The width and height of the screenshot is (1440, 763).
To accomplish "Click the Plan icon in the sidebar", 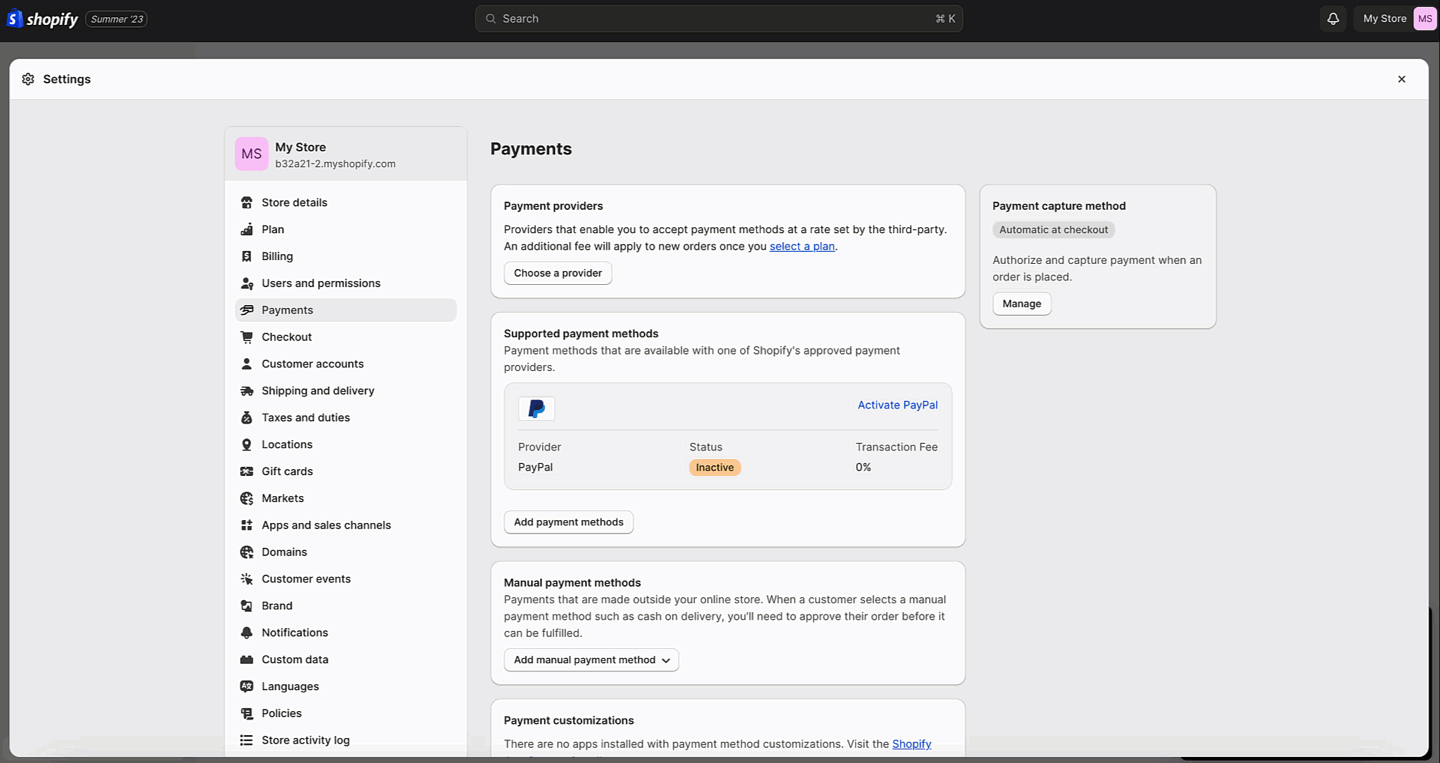I will [246, 229].
